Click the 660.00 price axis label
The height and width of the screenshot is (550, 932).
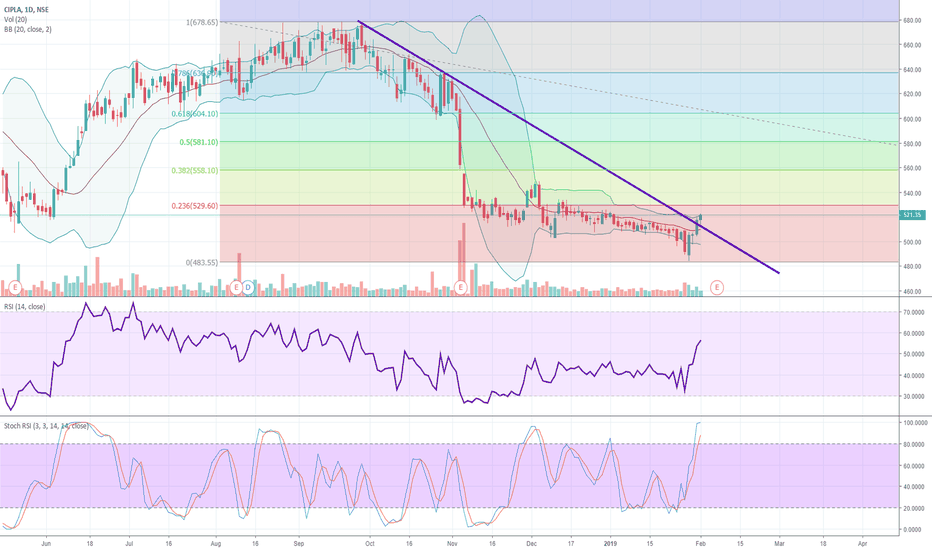pyautogui.click(x=912, y=45)
